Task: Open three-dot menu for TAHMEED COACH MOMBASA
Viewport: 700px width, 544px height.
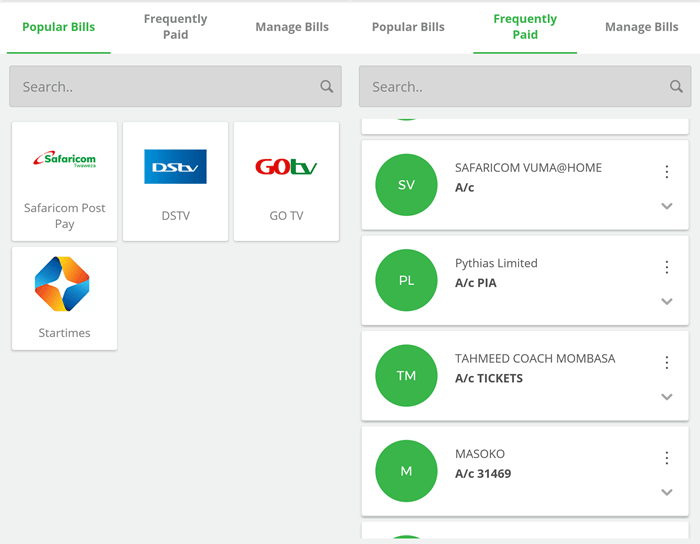Action: (x=667, y=363)
